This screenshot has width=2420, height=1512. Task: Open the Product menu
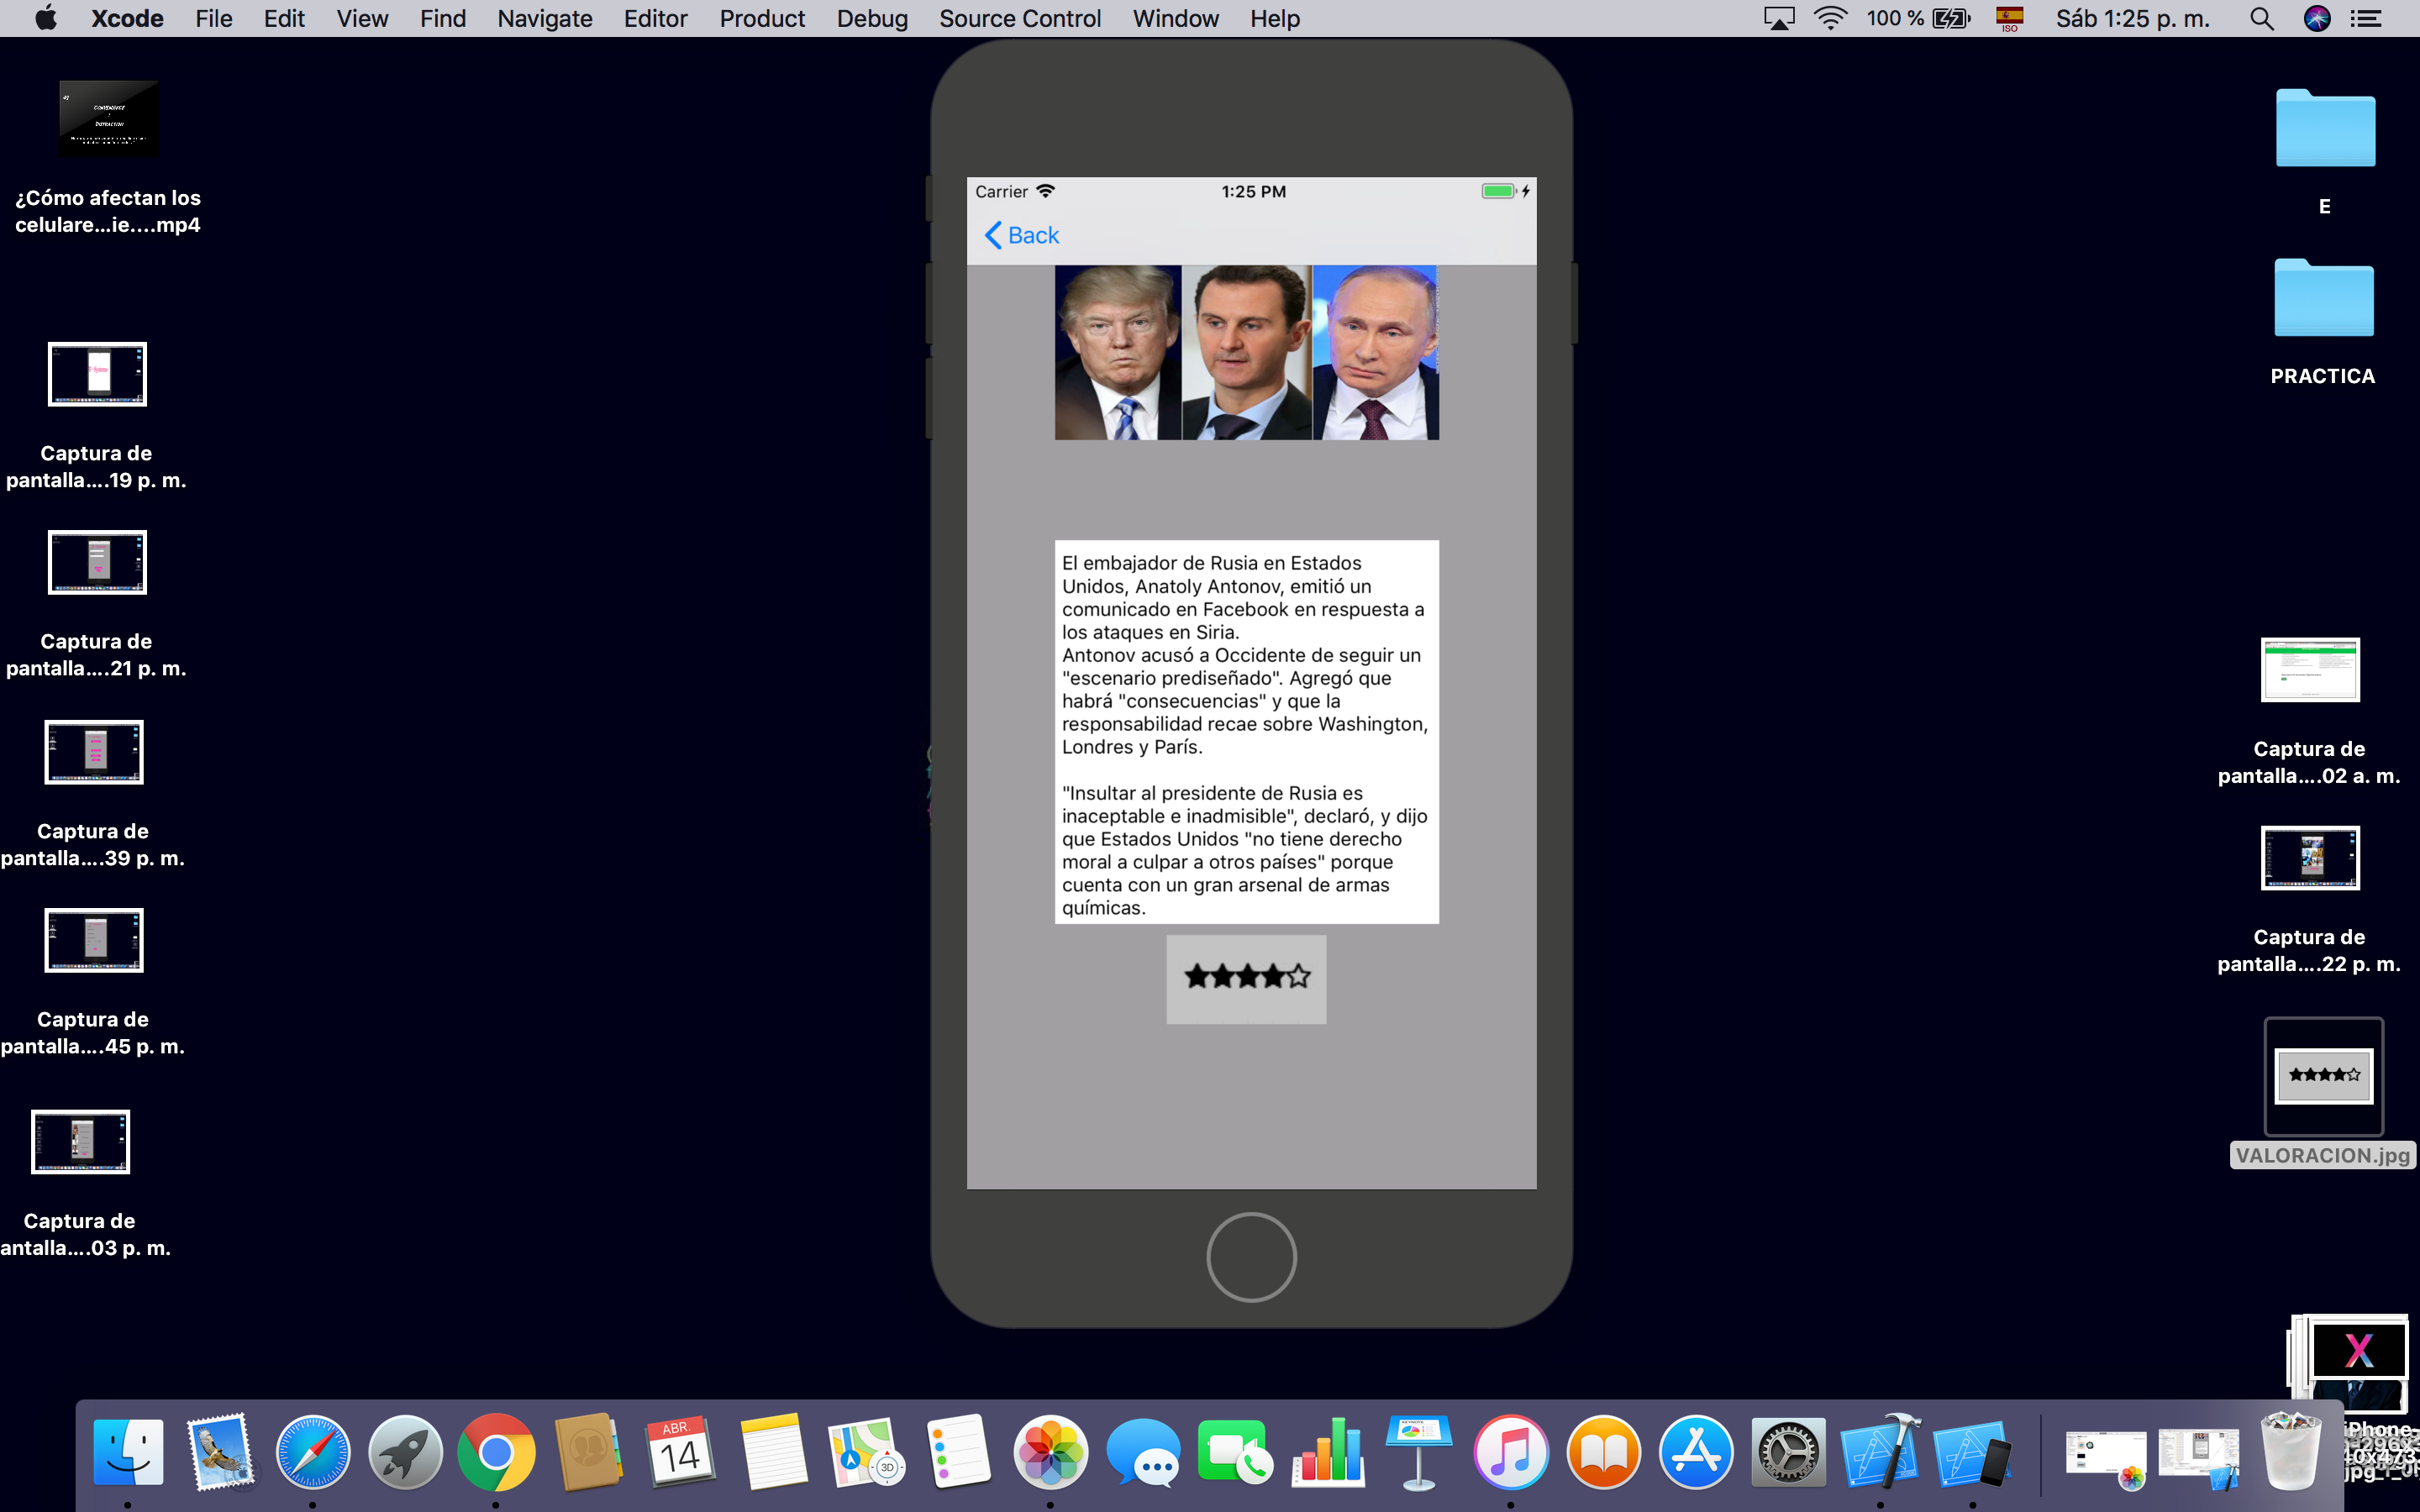761,19
